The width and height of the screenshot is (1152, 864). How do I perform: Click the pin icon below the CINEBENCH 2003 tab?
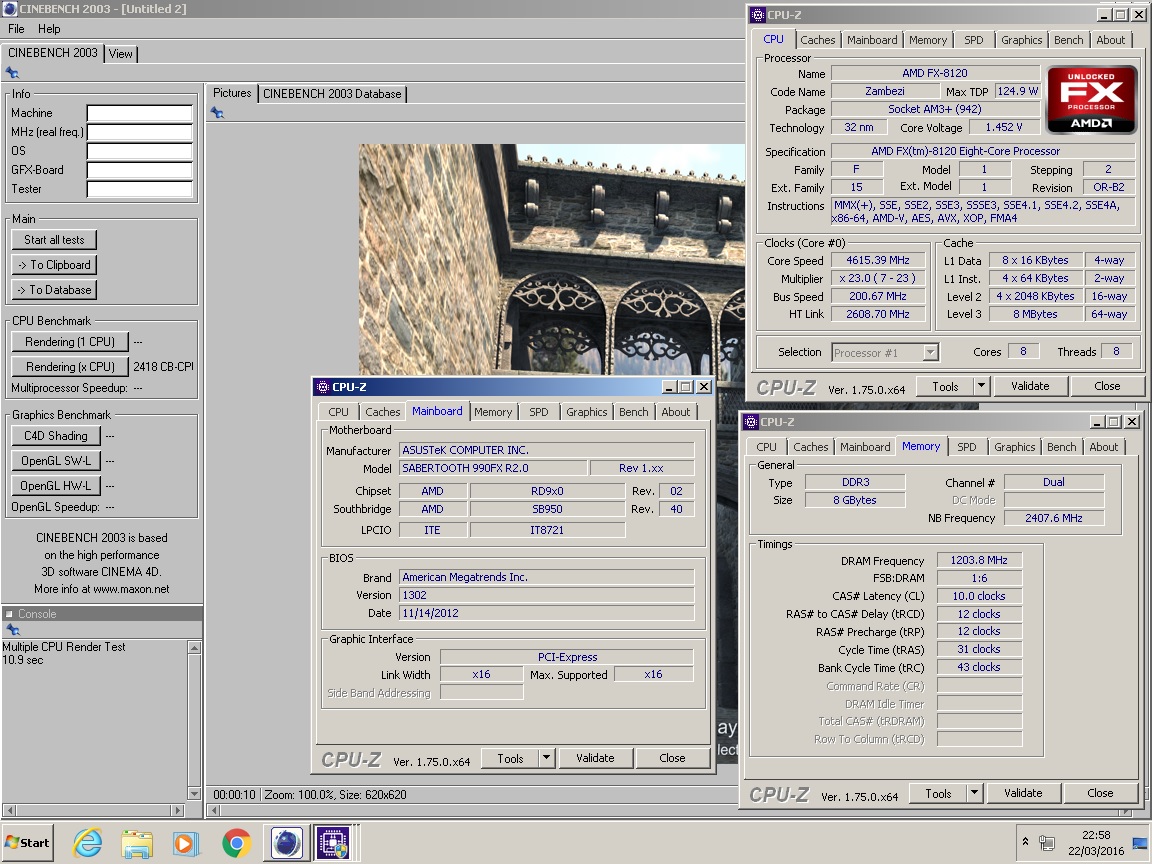pos(12,73)
